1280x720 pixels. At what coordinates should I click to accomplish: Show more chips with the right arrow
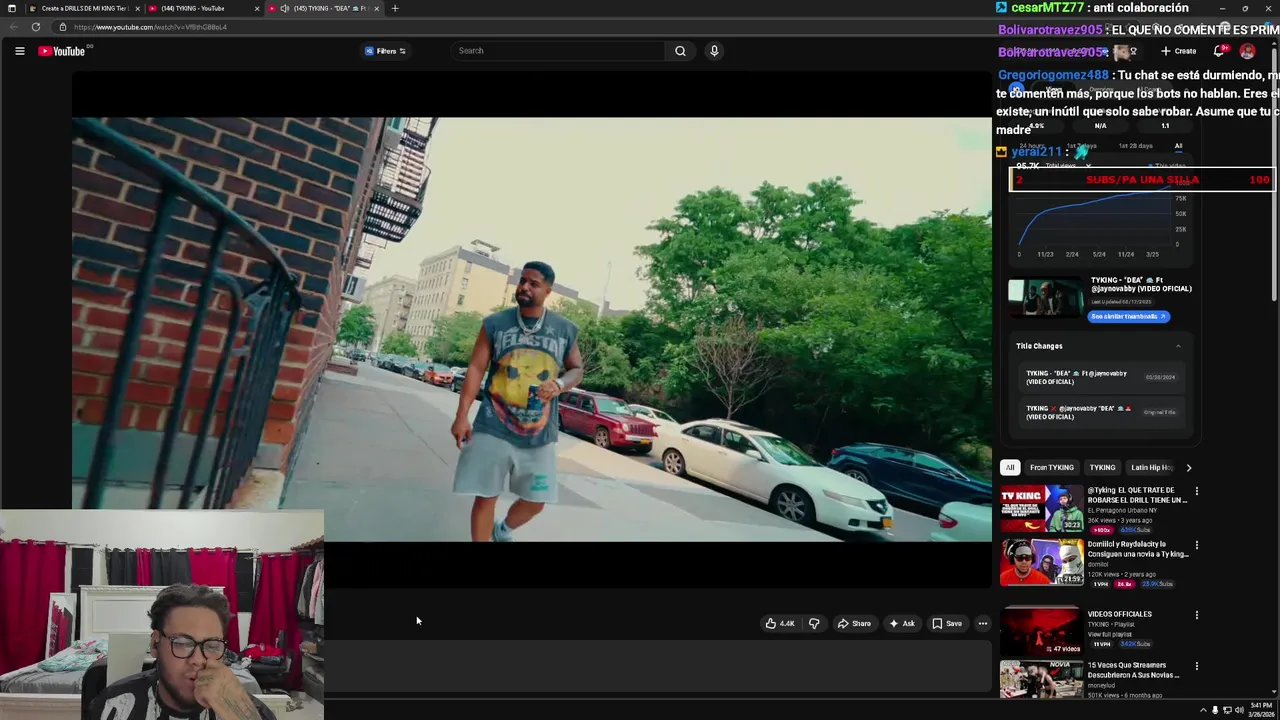pos(1188,467)
